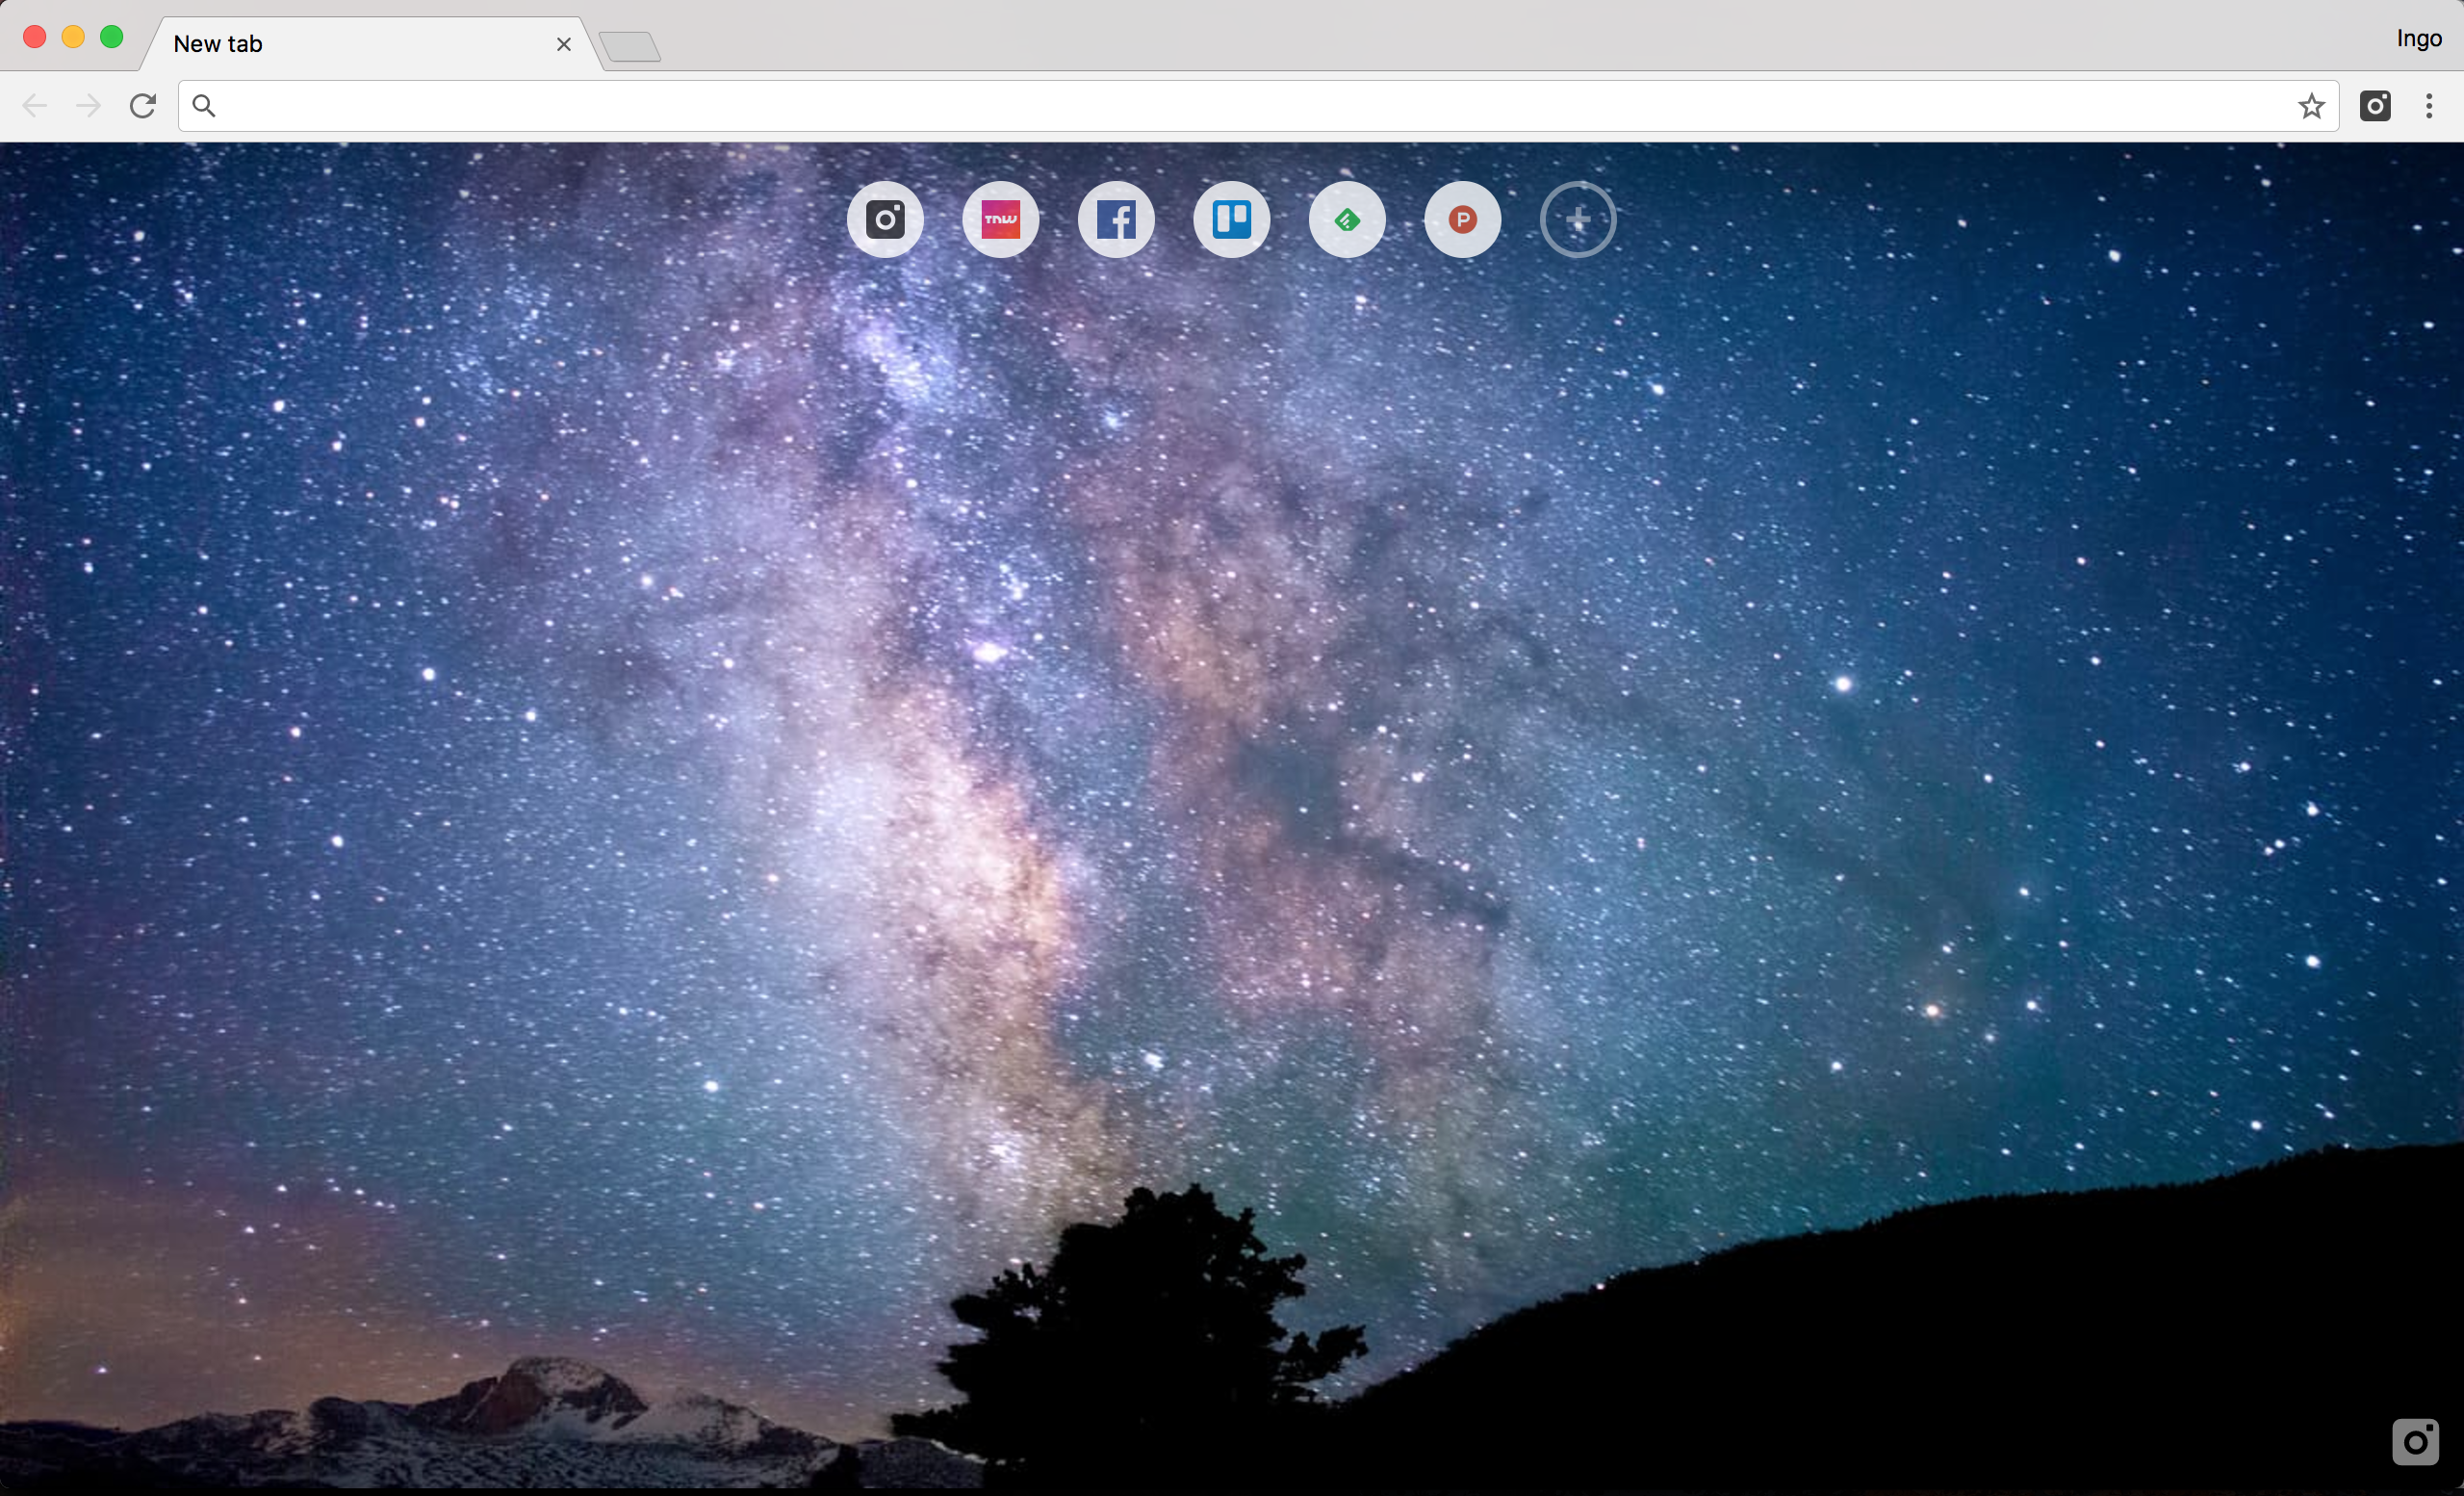This screenshot has width=2464, height=1496.
Task: Open the Feedly shortcut
Action: click(1346, 219)
